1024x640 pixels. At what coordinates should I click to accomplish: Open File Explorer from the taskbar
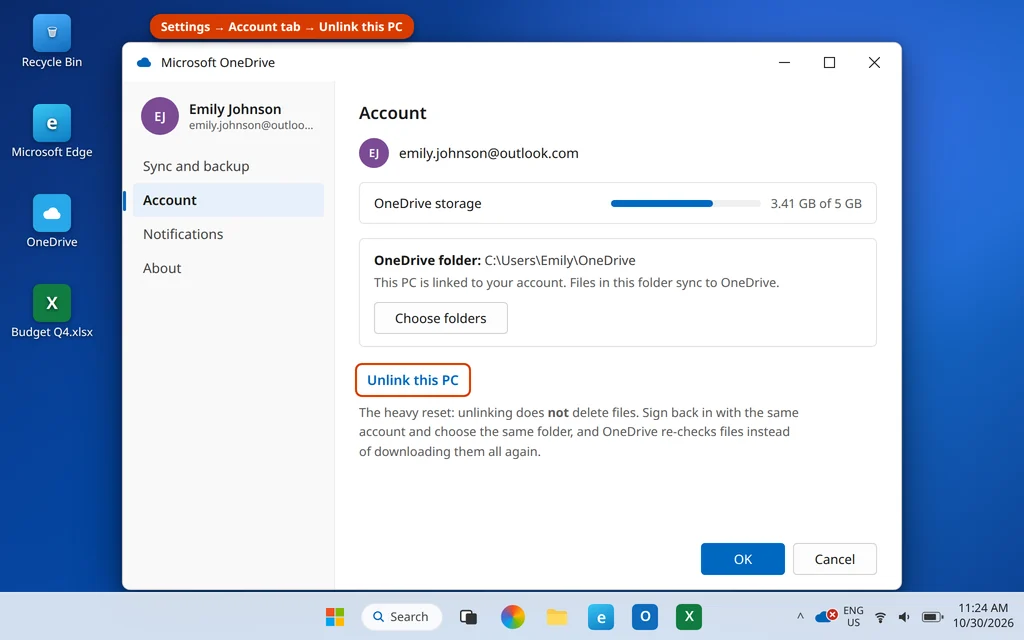pos(557,616)
